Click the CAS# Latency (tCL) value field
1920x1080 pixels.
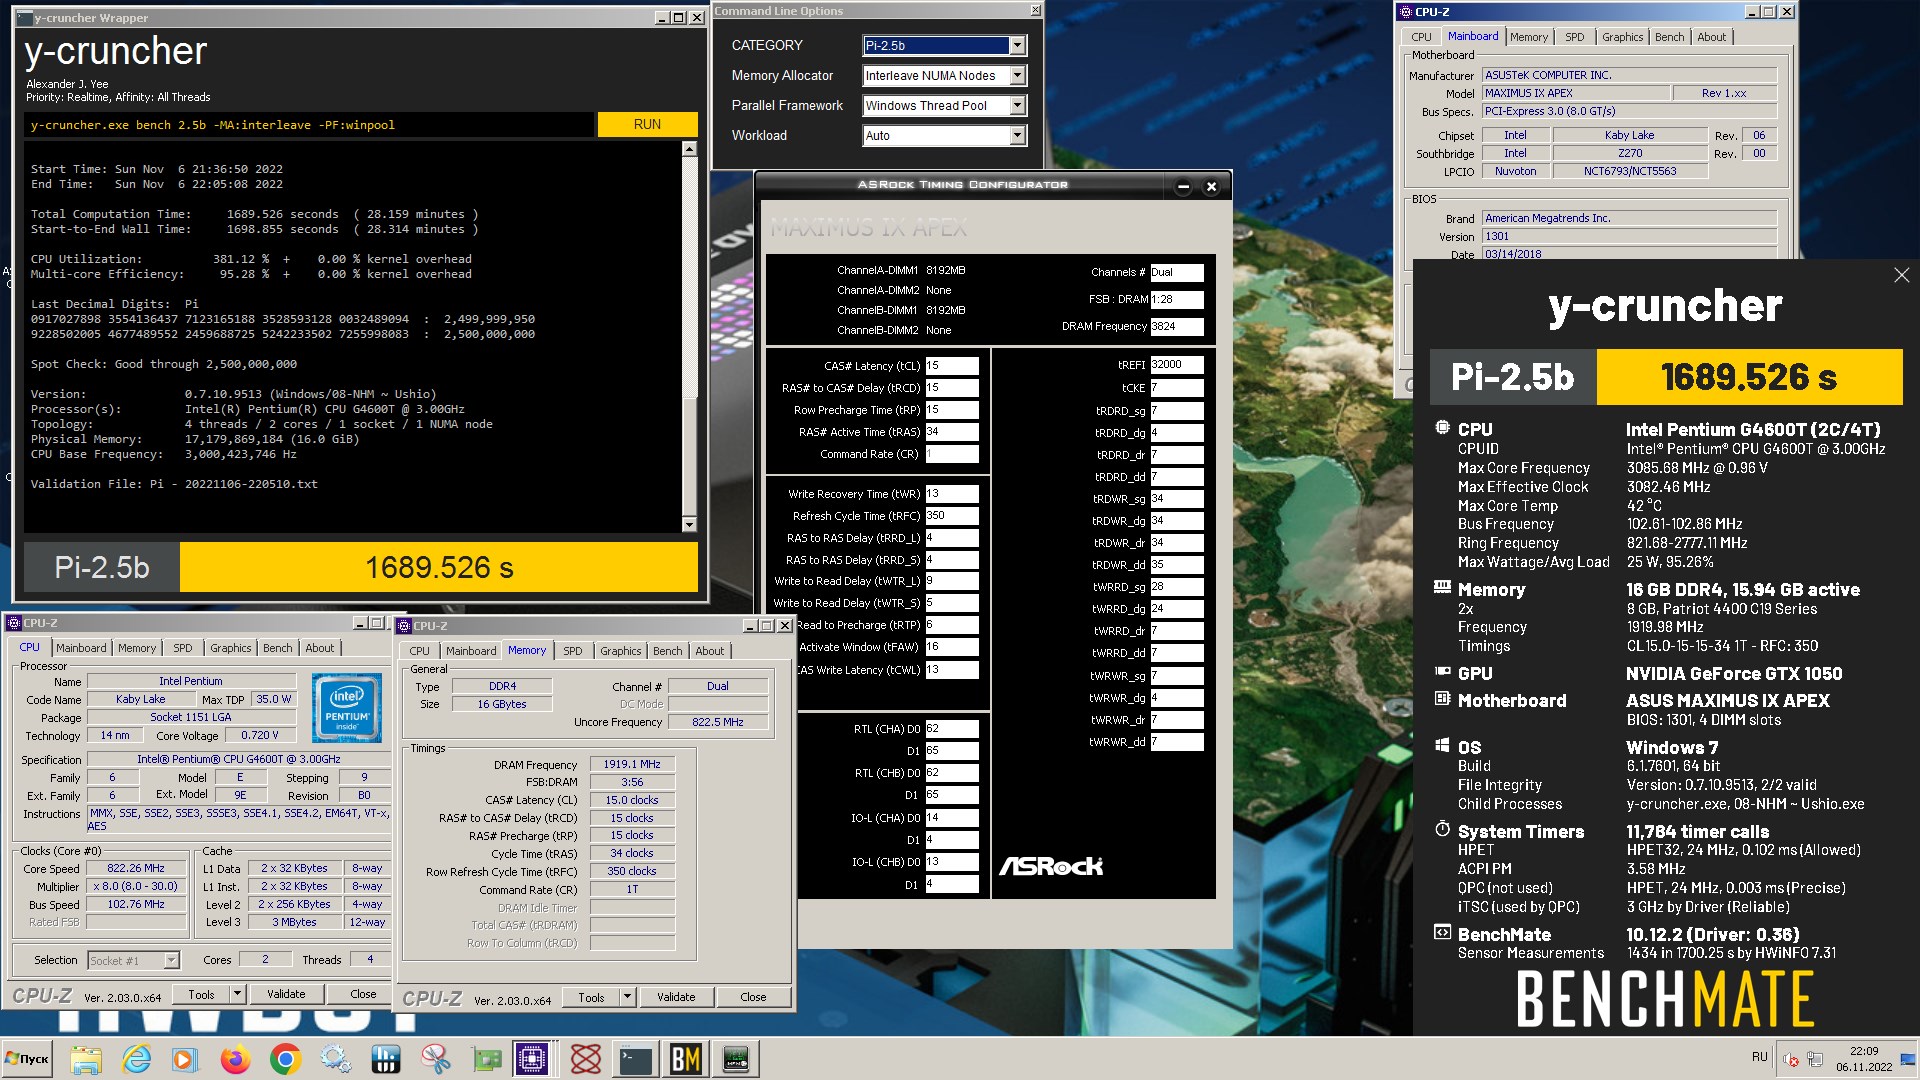tap(951, 366)
